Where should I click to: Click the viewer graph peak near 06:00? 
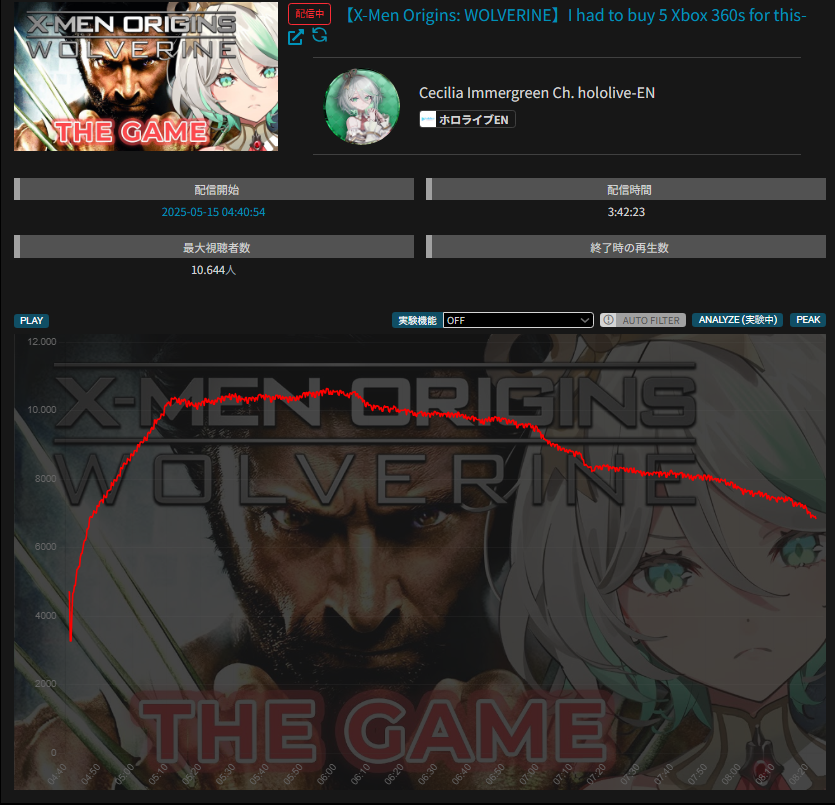[x=328, y=391]
